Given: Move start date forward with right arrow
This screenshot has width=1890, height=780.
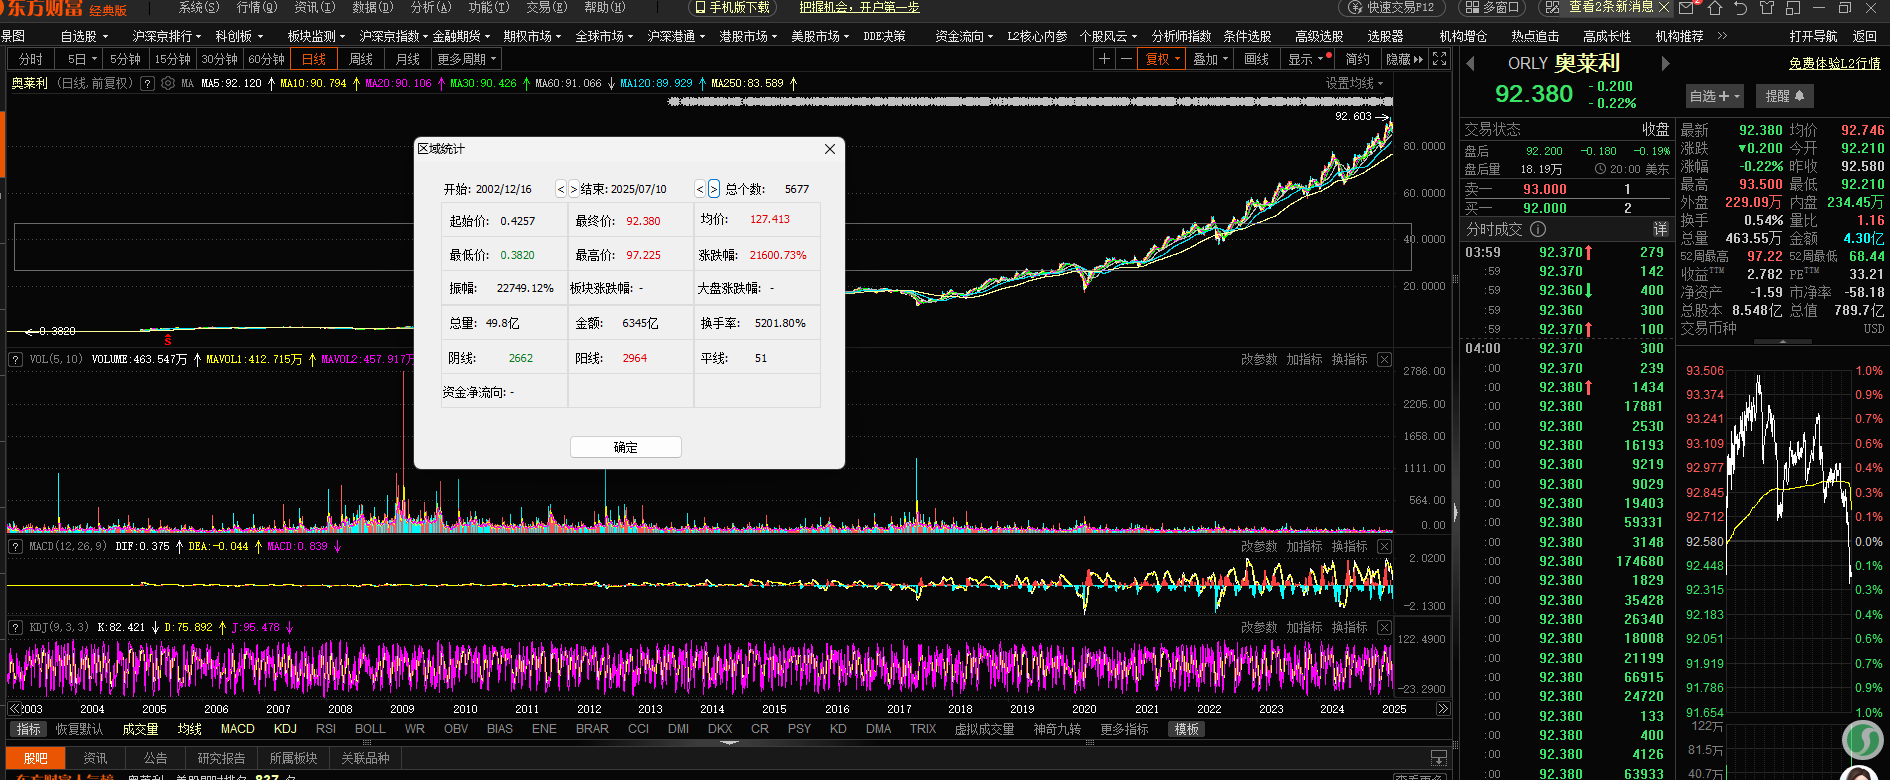Looking at the screenshot, I should click(574, 189).
